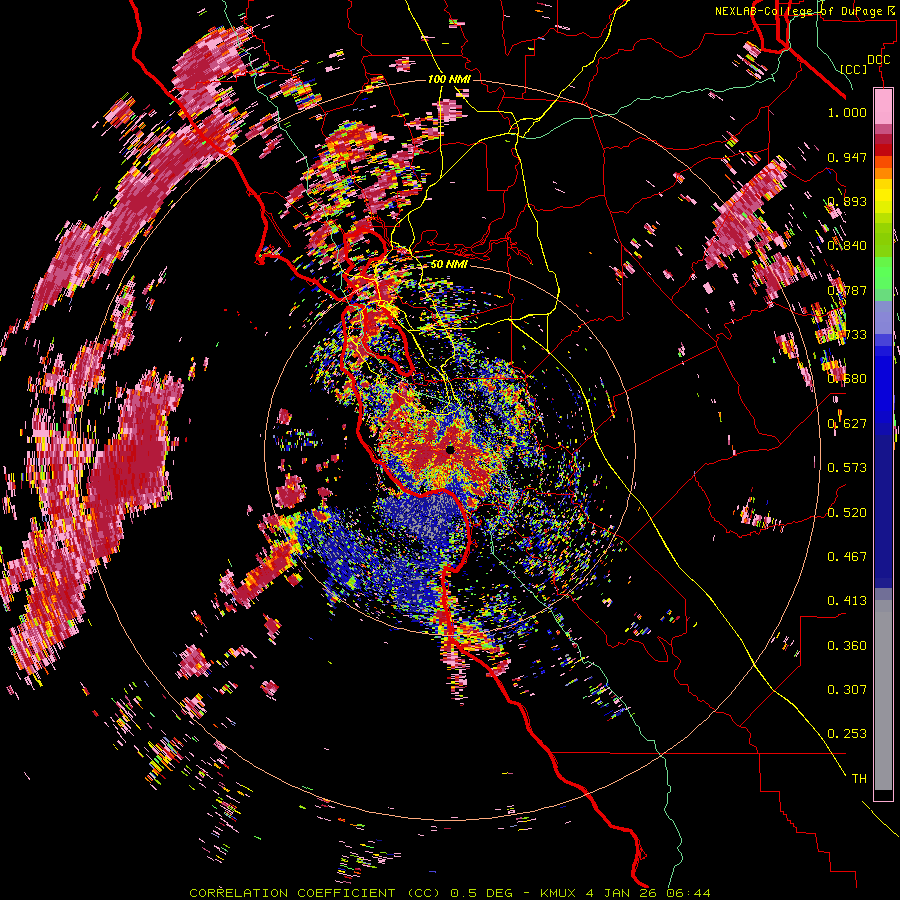
Task: Click the gray lower color bar segment
Action: (x=883, y=695)
